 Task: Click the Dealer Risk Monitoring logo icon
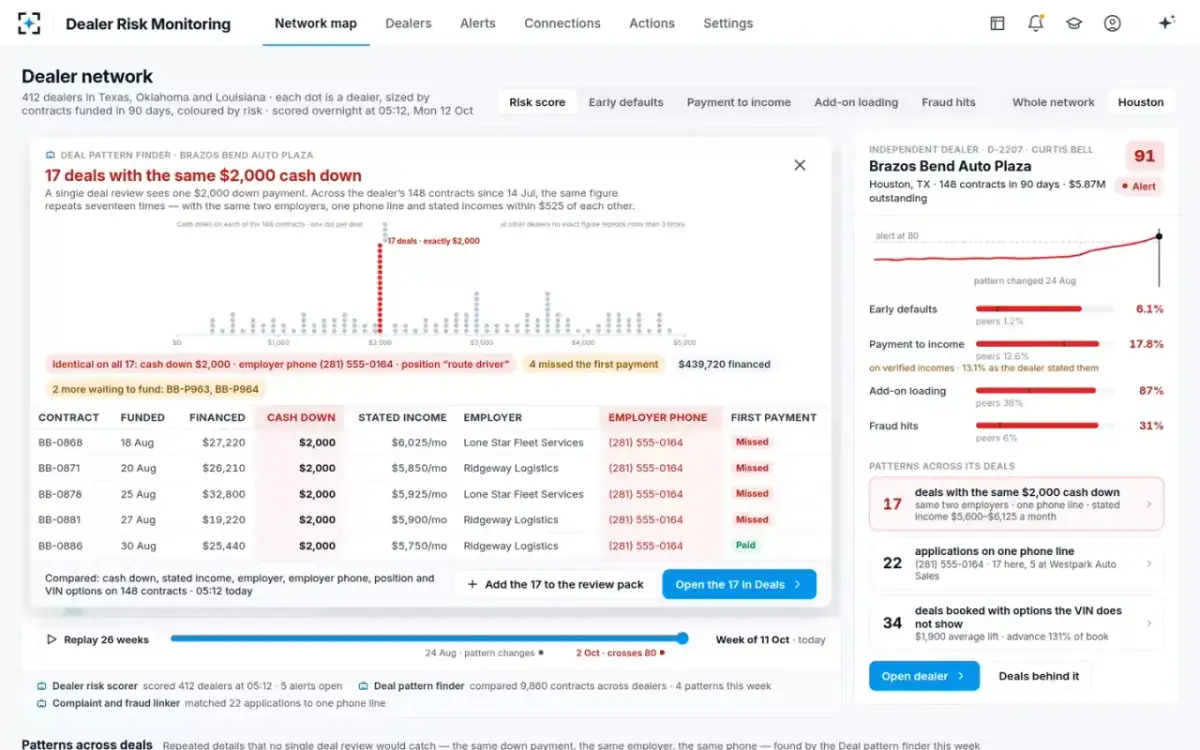29,23
